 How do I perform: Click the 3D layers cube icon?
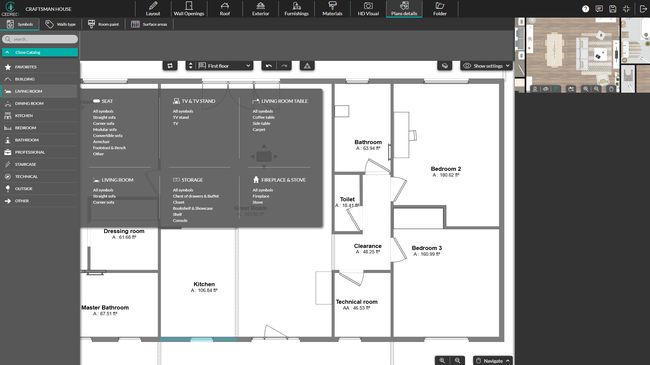pyautogui.click(x=445, y=66)
